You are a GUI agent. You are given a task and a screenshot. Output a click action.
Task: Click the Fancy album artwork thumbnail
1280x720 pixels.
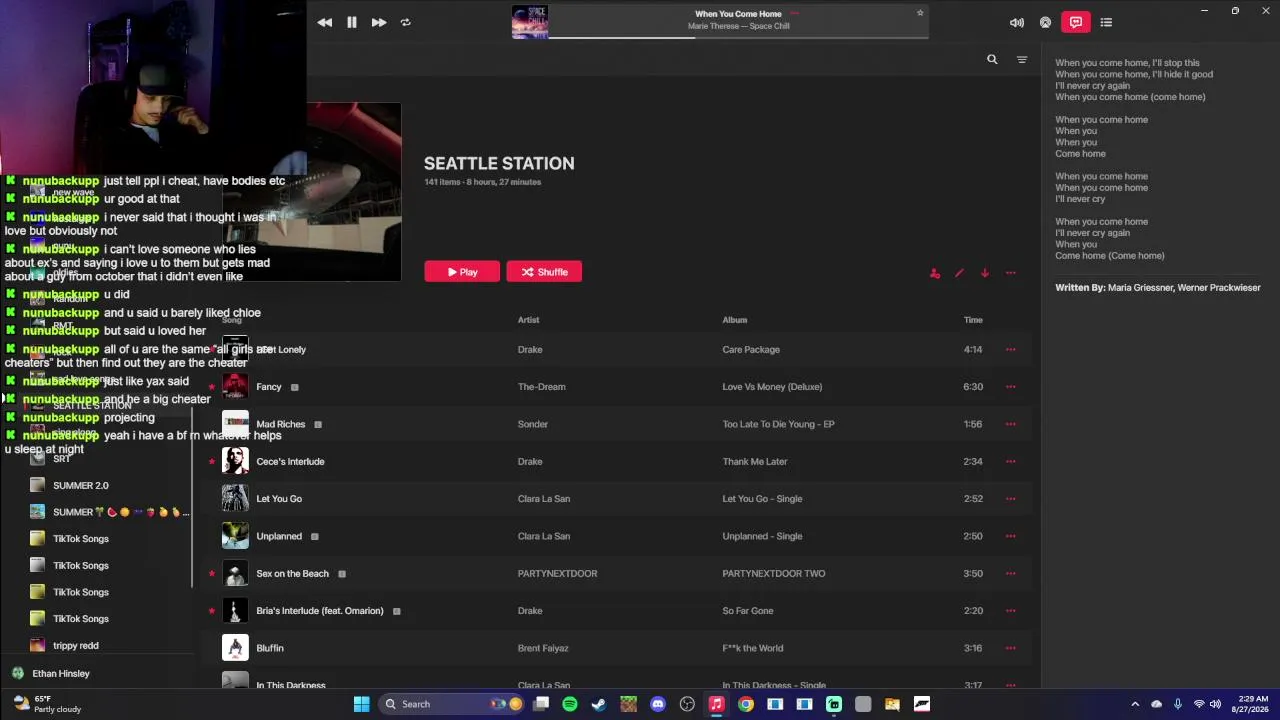pyautogui.click(x=235, y=387)
